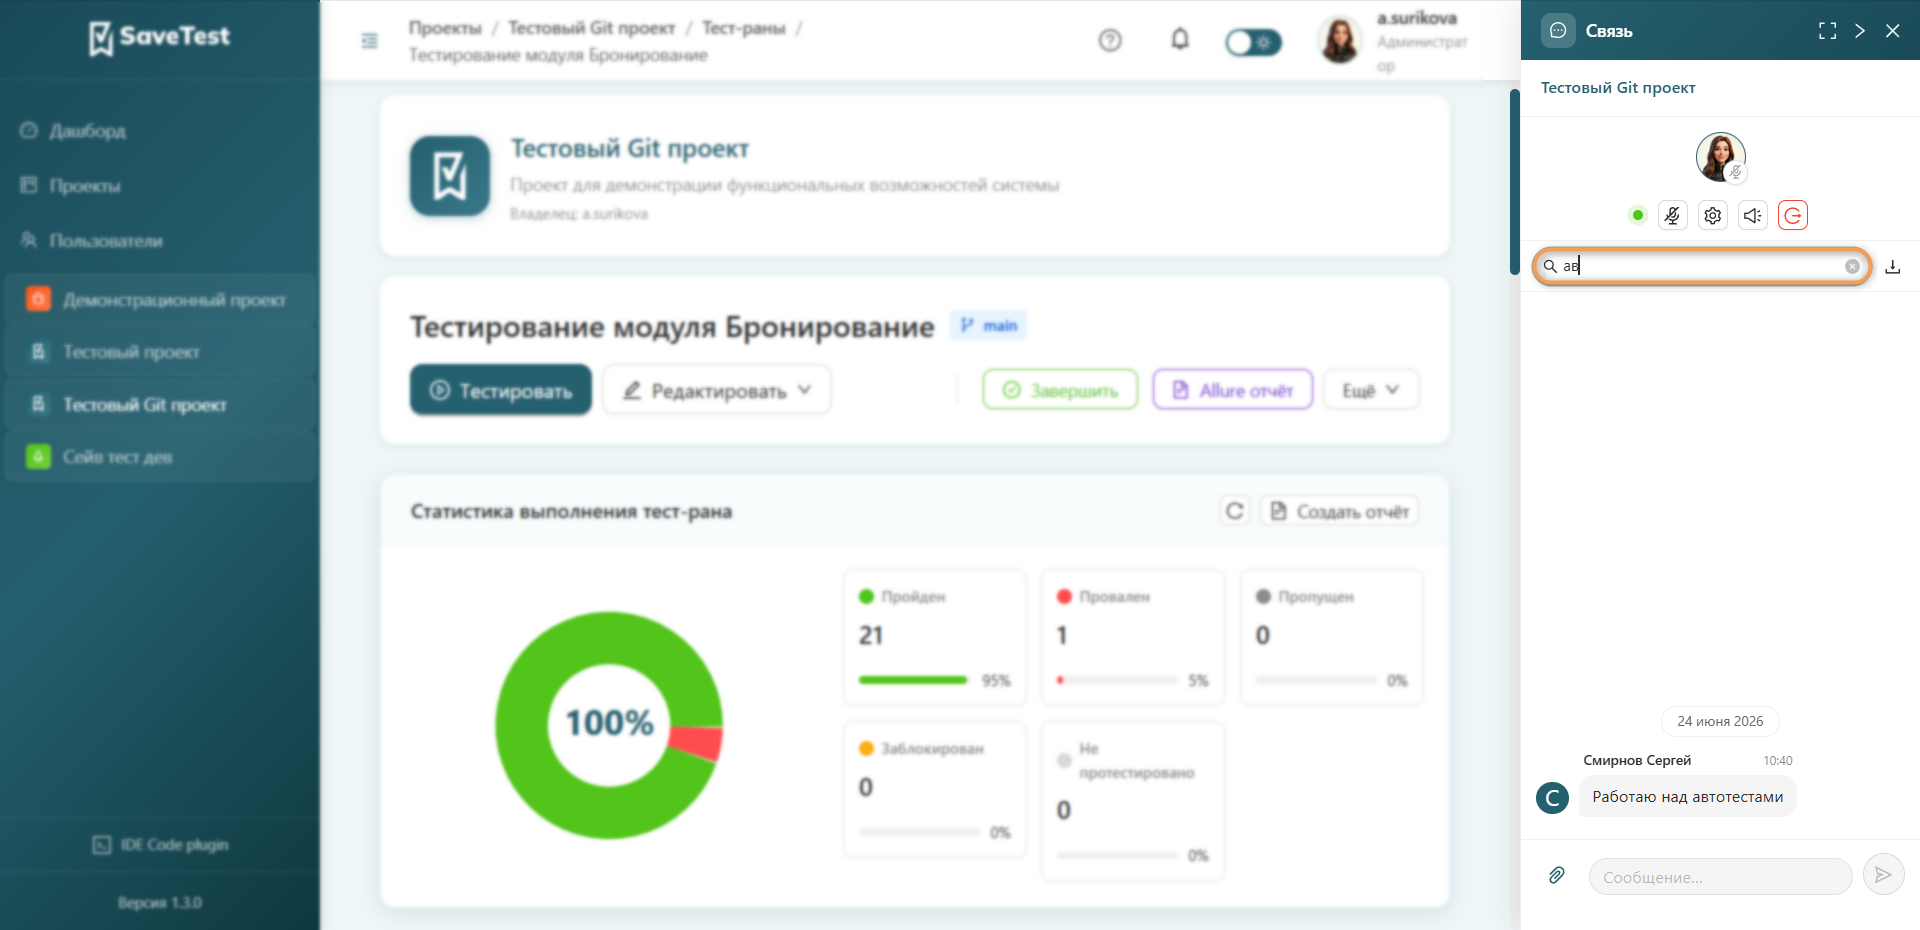Click the Тестировать button
This screenshot has width=1920, height=930.
501,390
